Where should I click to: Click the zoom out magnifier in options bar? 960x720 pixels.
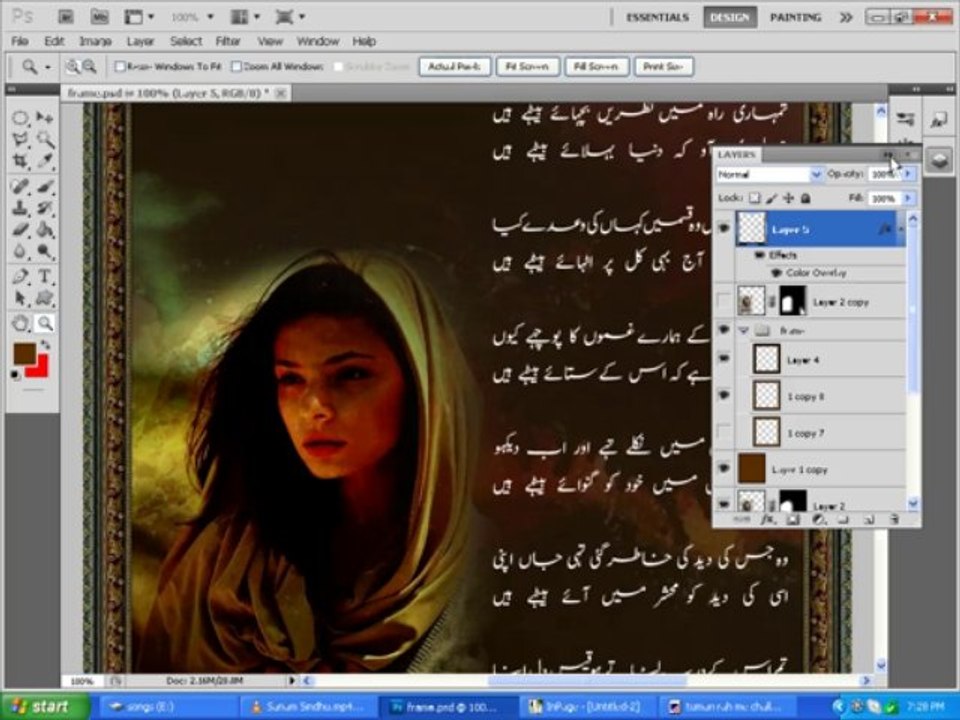tap(89, 66)
